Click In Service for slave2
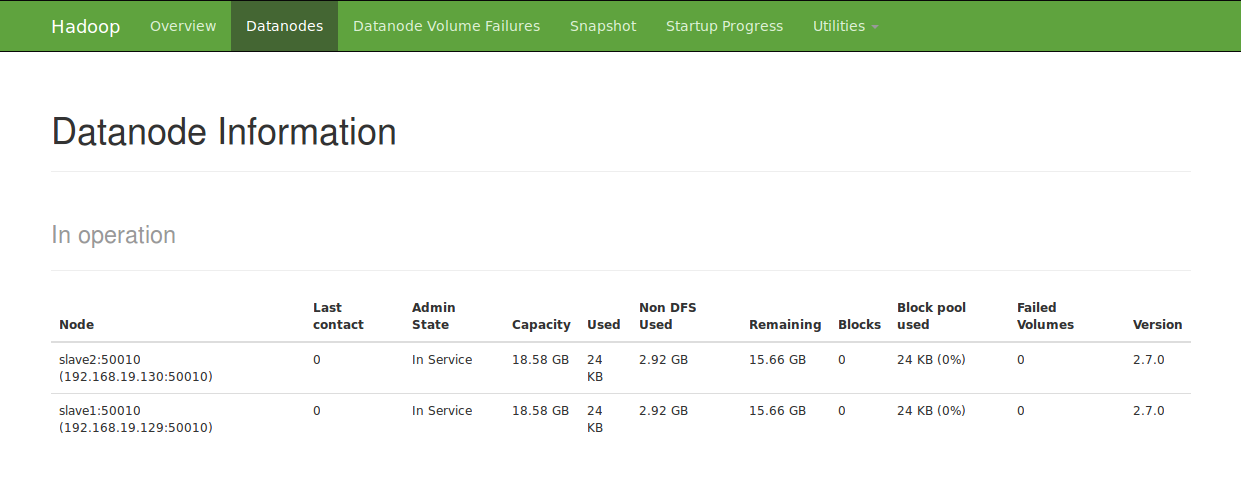 point(442,360)
